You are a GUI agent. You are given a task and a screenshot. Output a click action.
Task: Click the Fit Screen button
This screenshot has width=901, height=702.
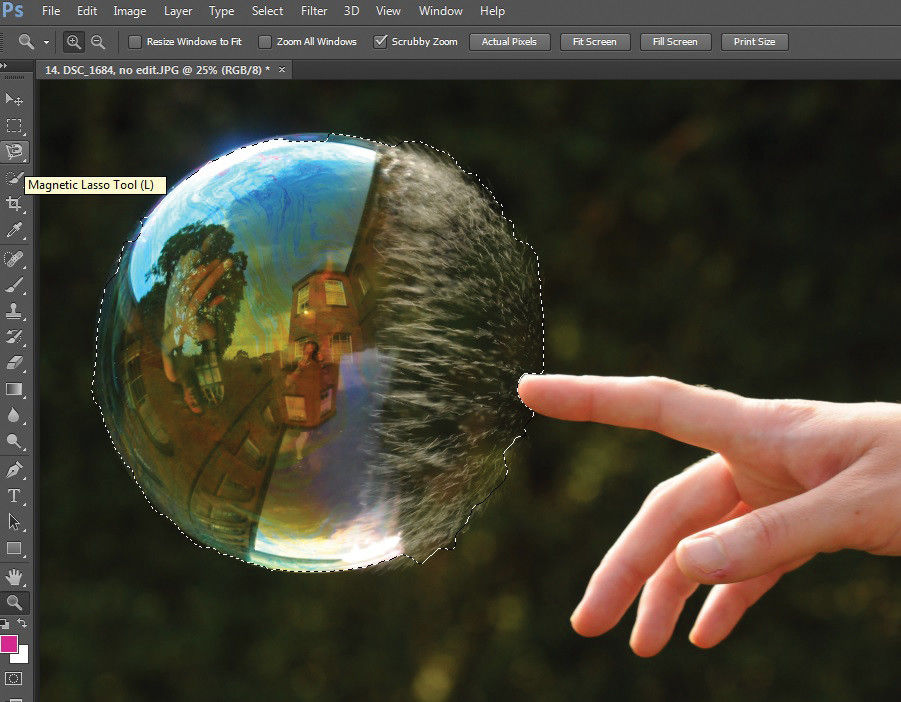[595, 42]
